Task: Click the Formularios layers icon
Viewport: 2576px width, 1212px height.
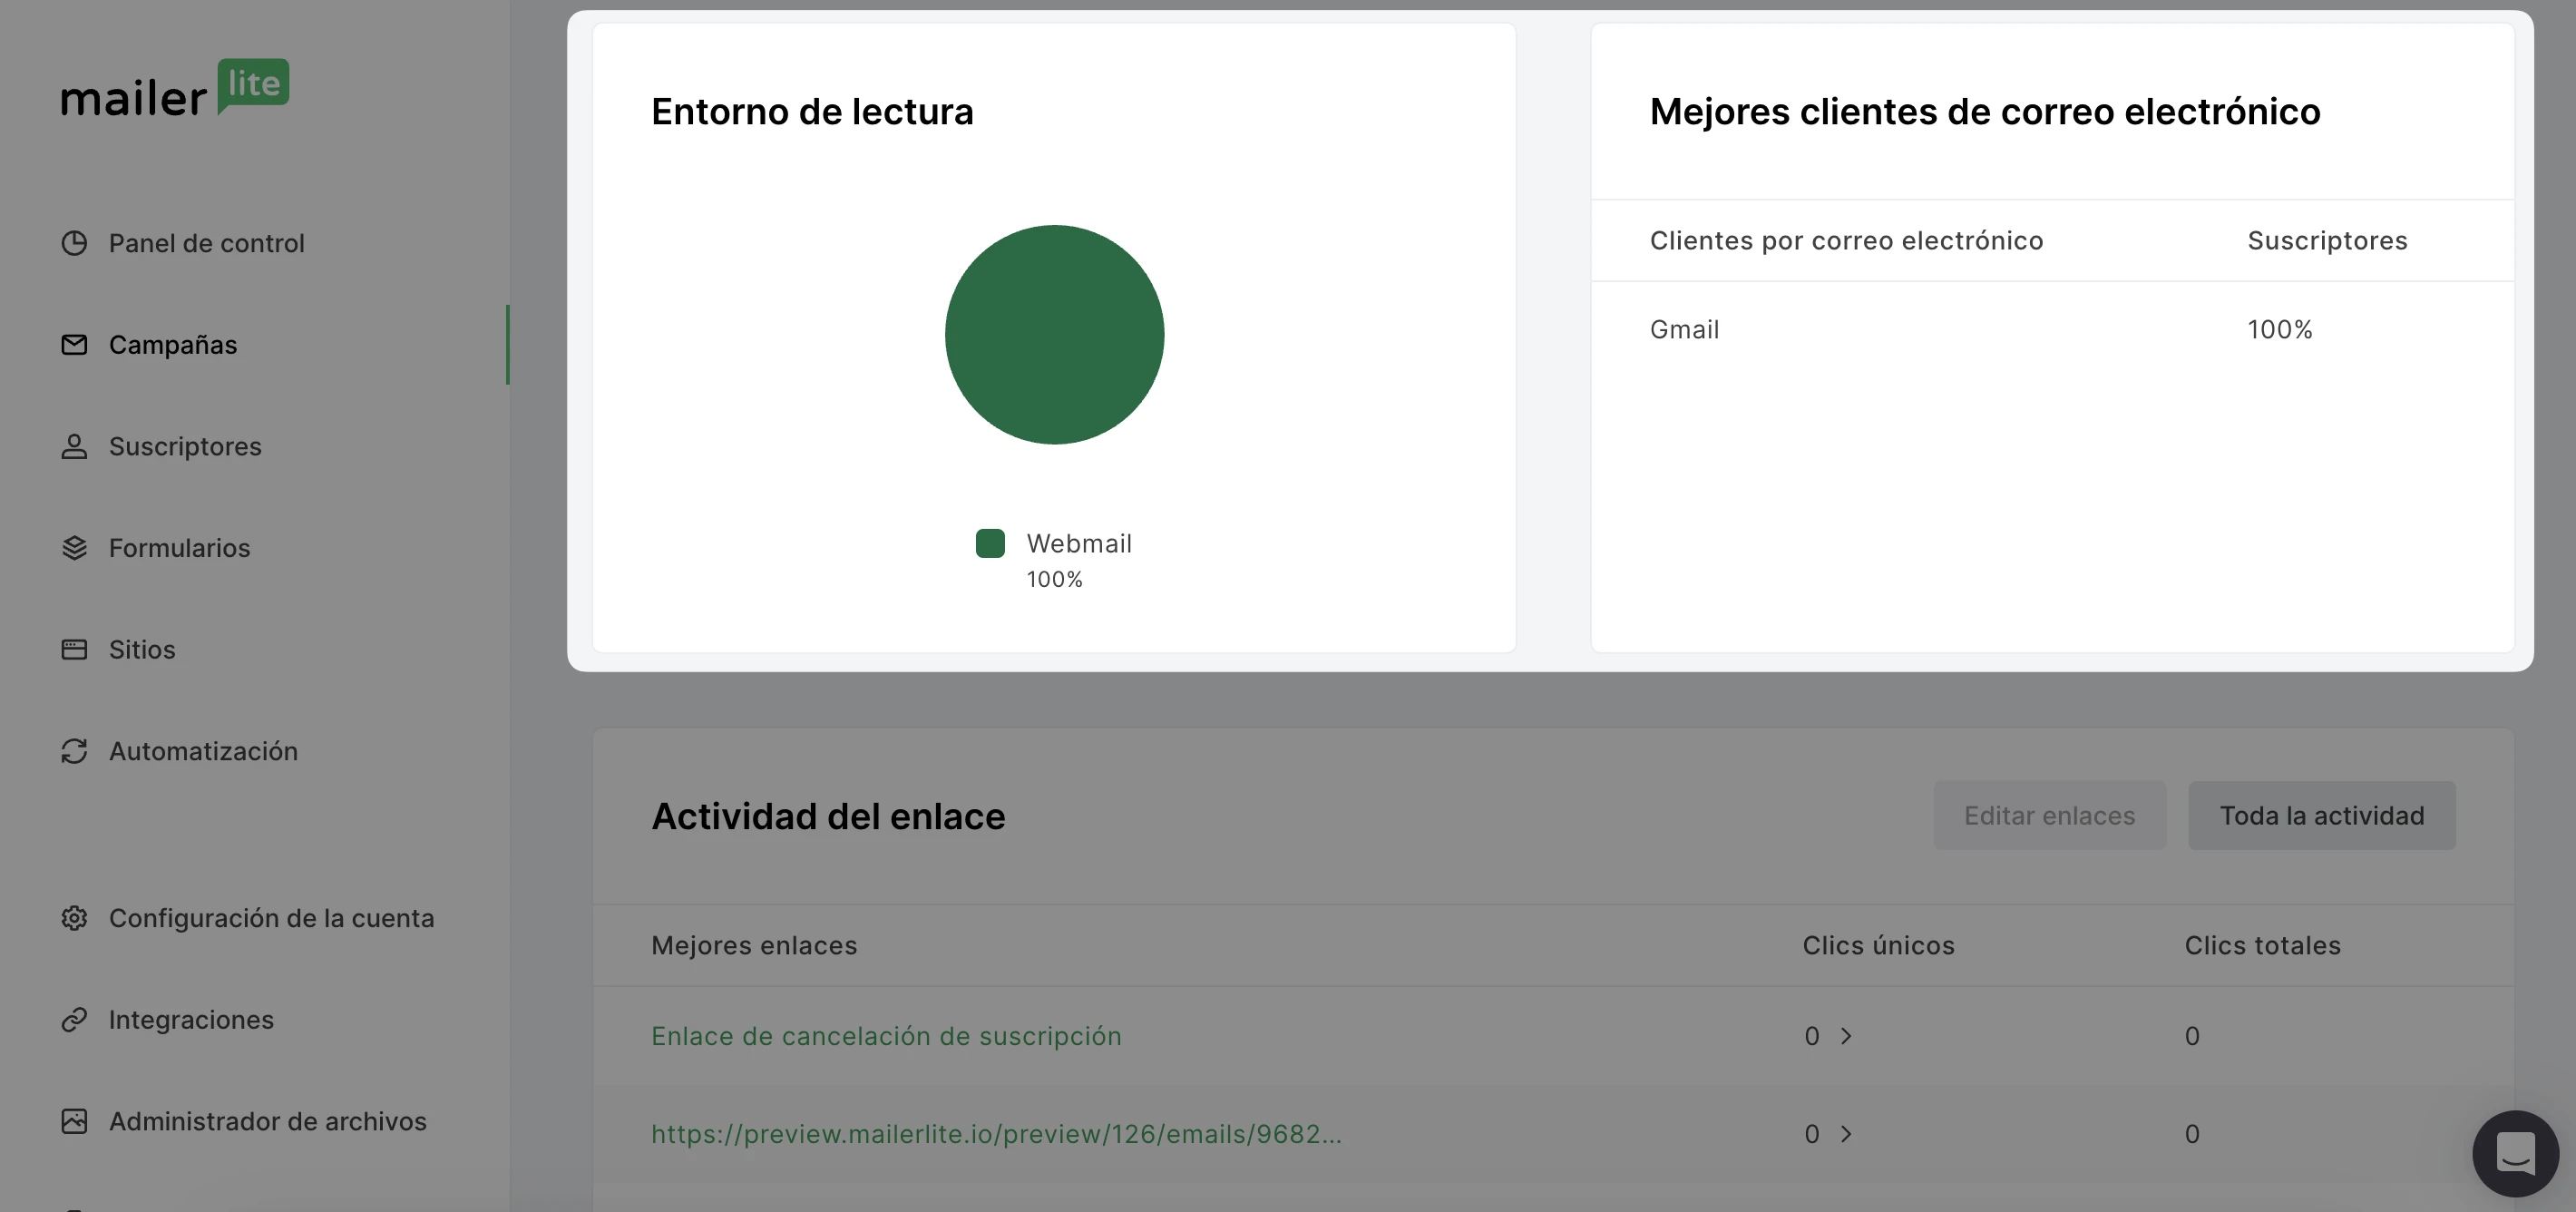Action: [74, 548]
